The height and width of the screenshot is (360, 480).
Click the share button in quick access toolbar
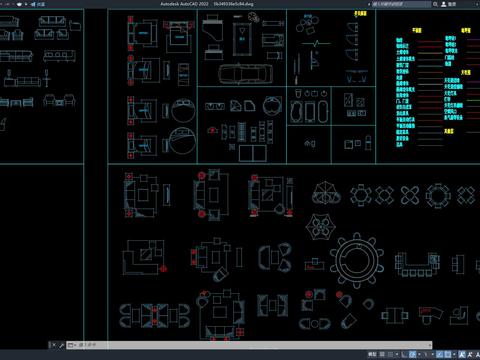(x=37, y=4)
